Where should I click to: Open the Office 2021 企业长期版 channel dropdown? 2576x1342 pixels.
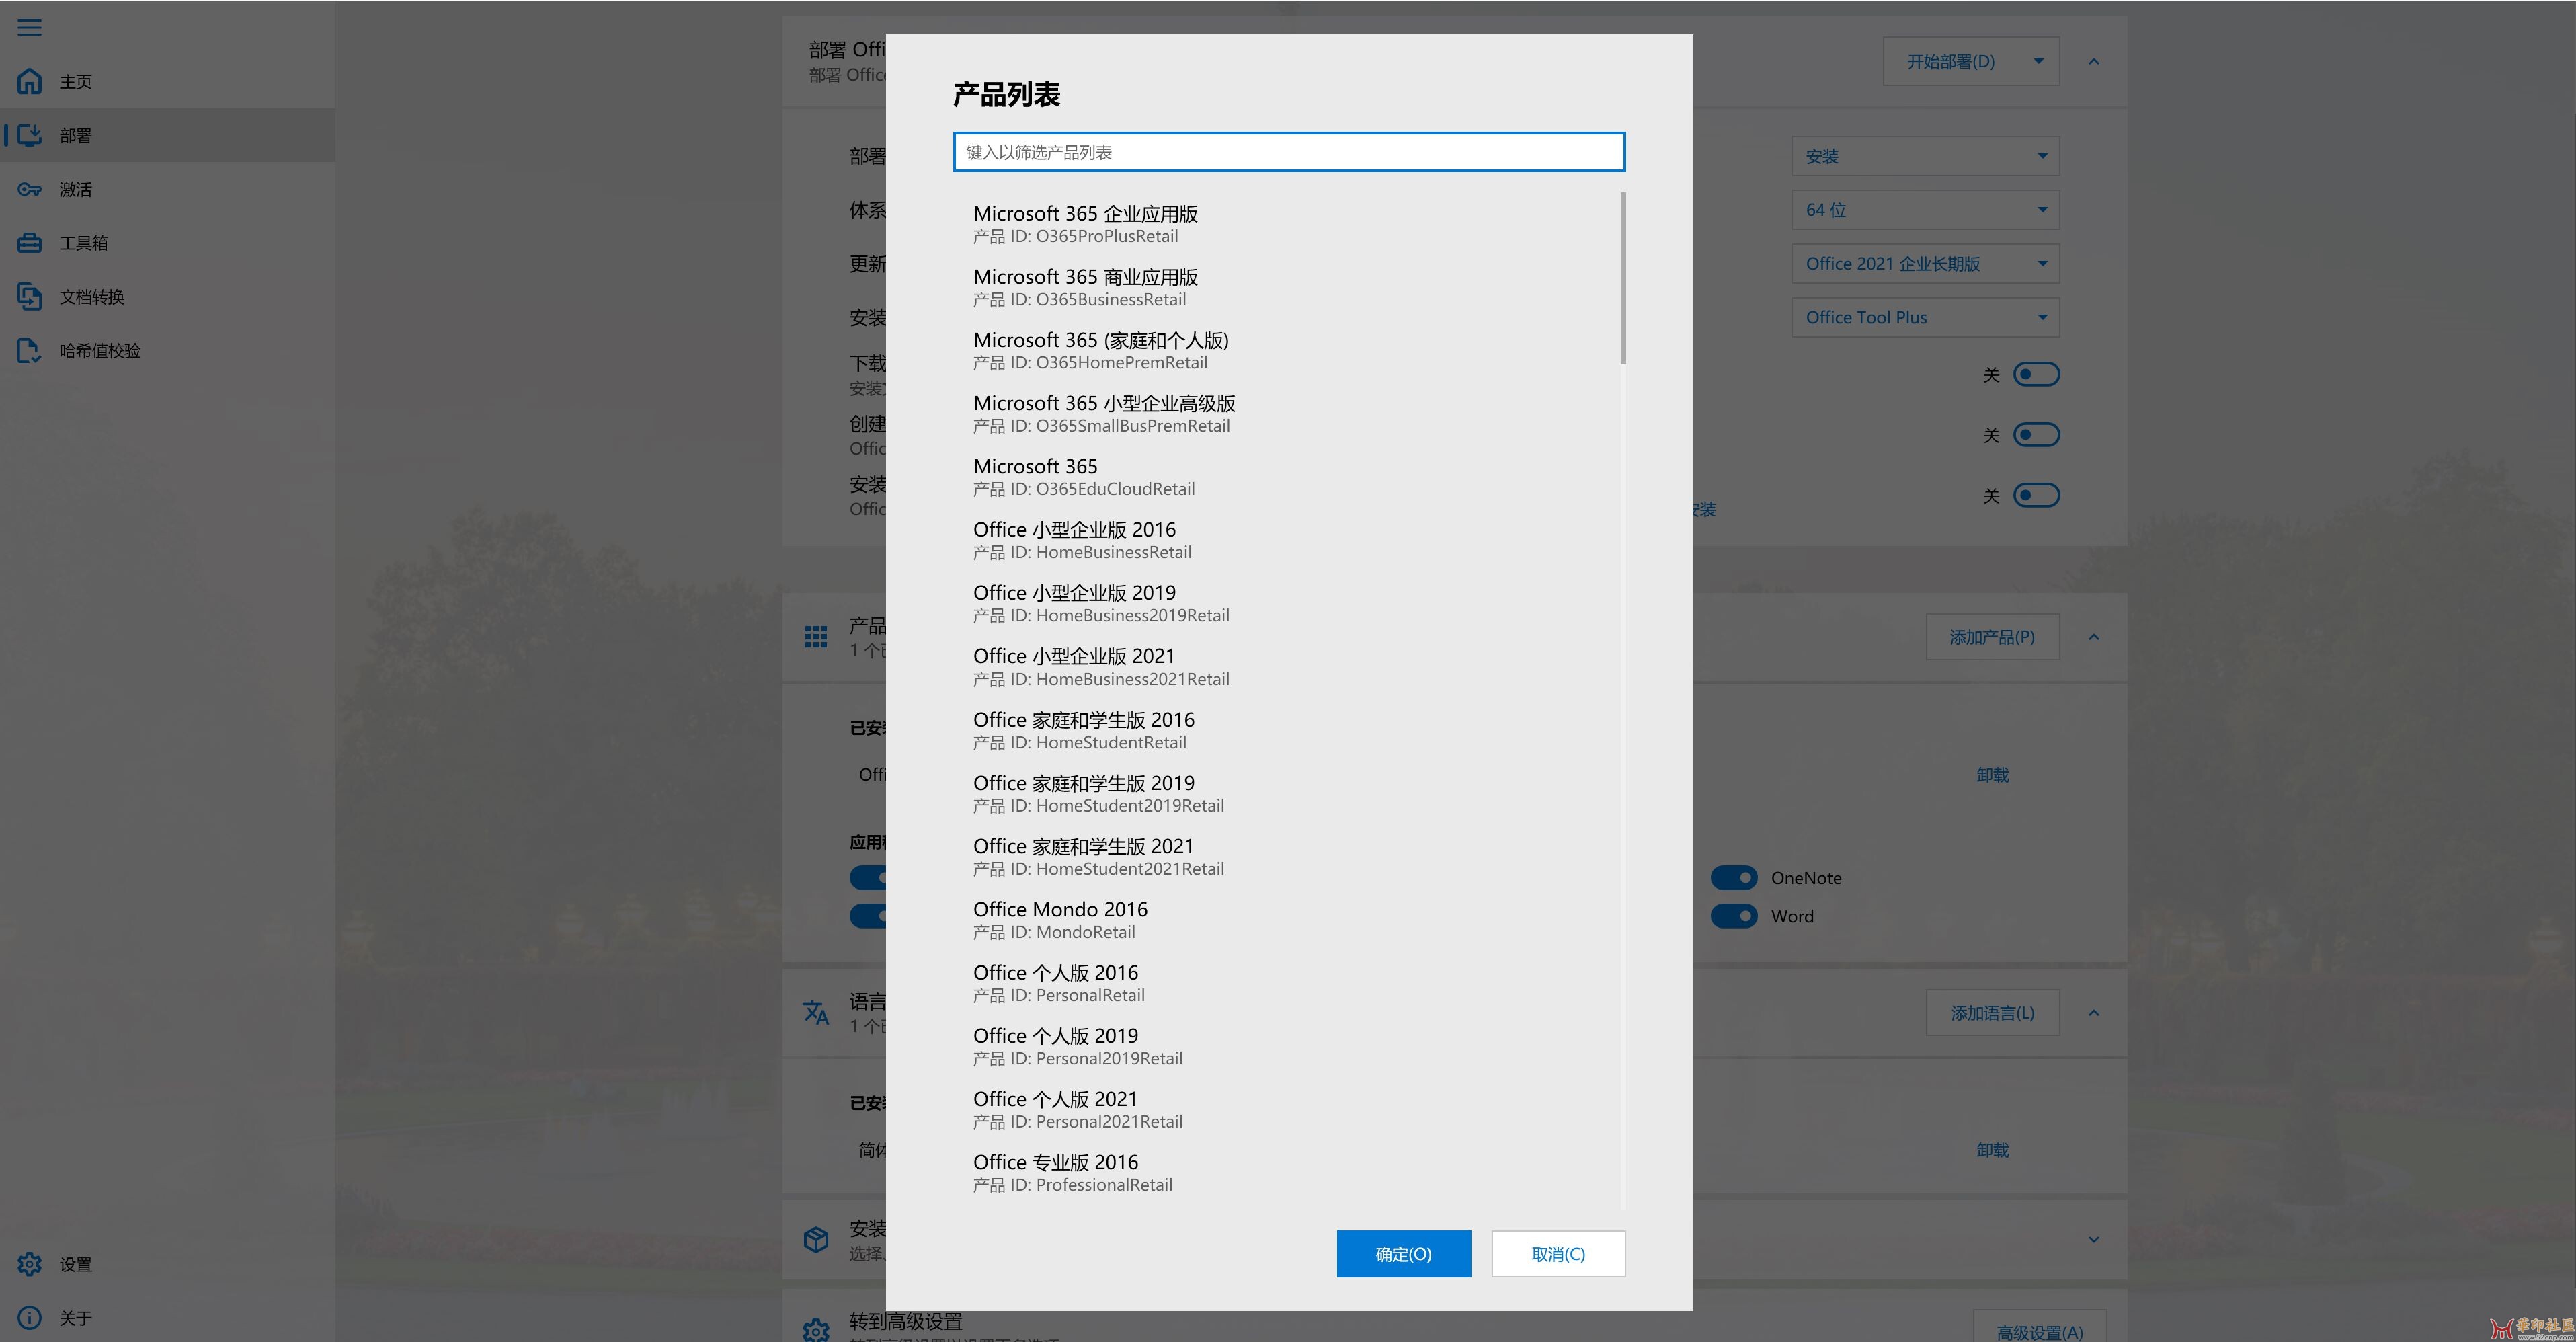[x=1925, y=264]
